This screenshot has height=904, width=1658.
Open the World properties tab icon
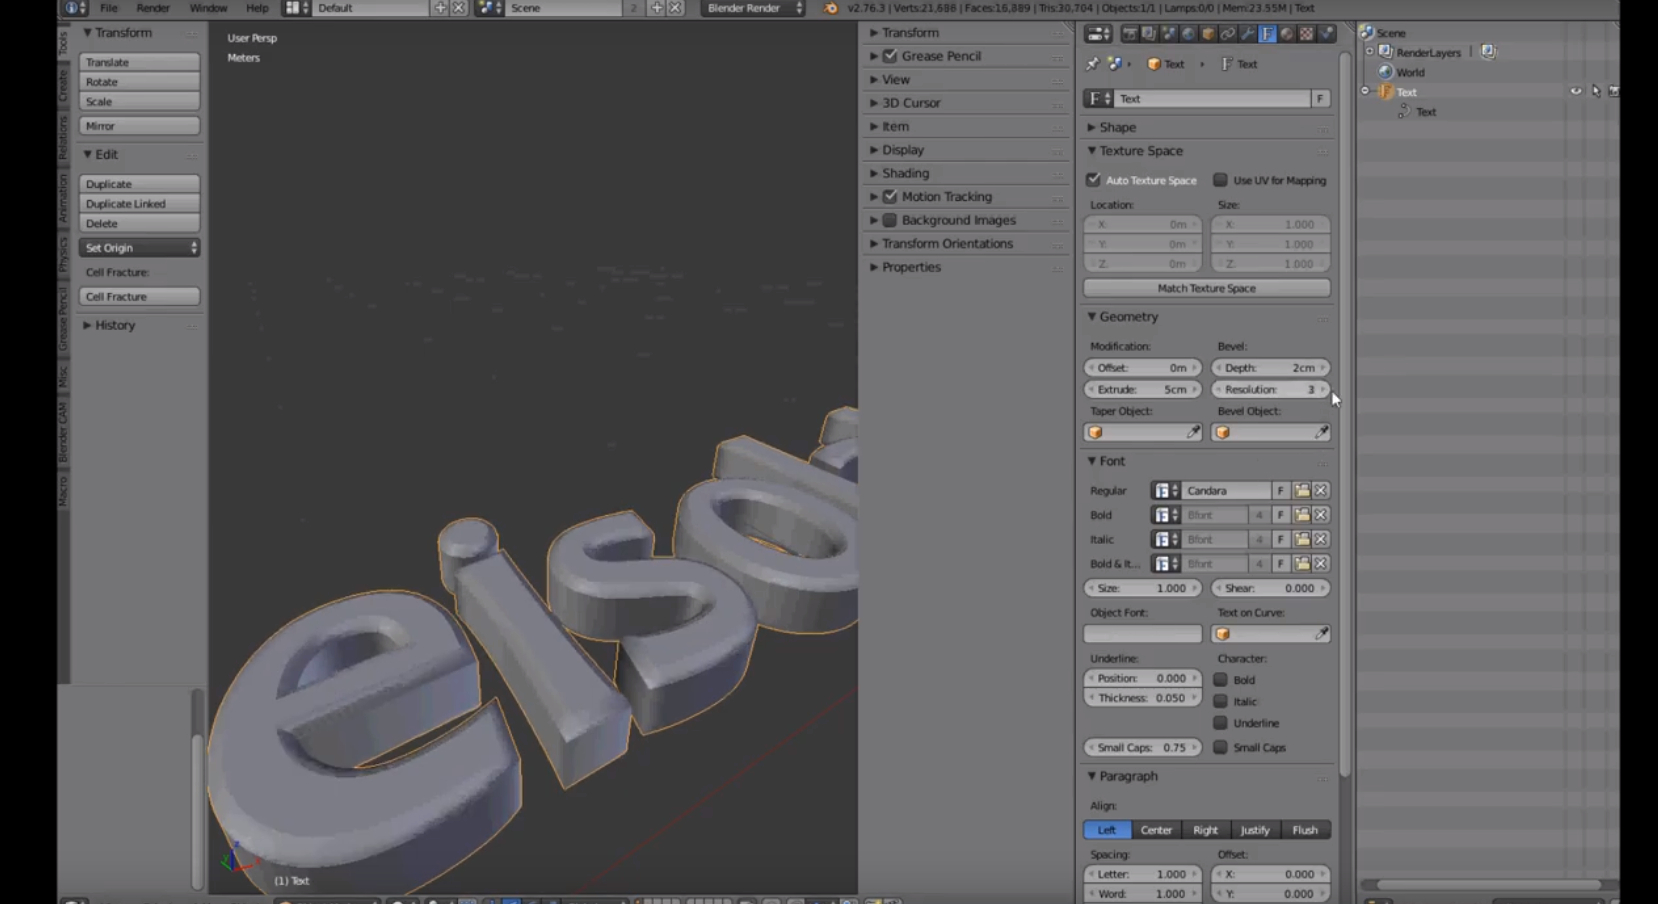click(x=1188, y=34)
